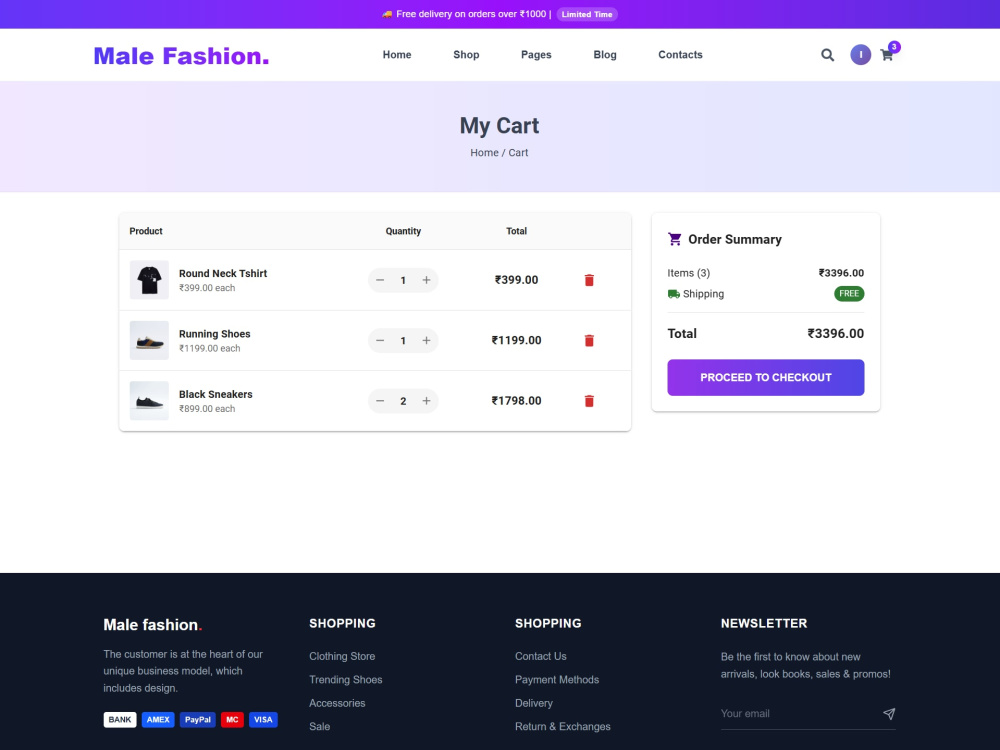Open the search magnifier icon

(x=827, y=55)
